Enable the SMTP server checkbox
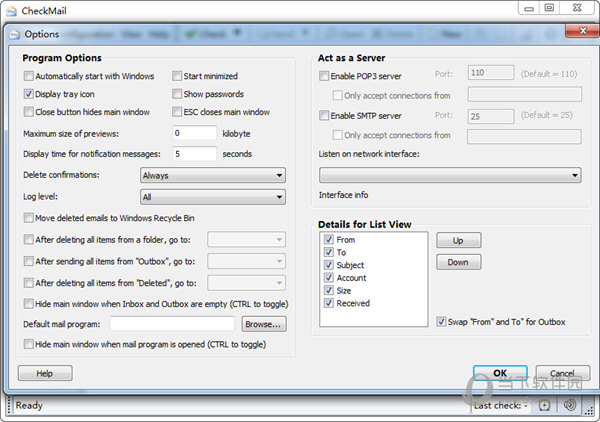Image resolution: width=600 pixels, height=422 pixels. [x=324, y=115]
